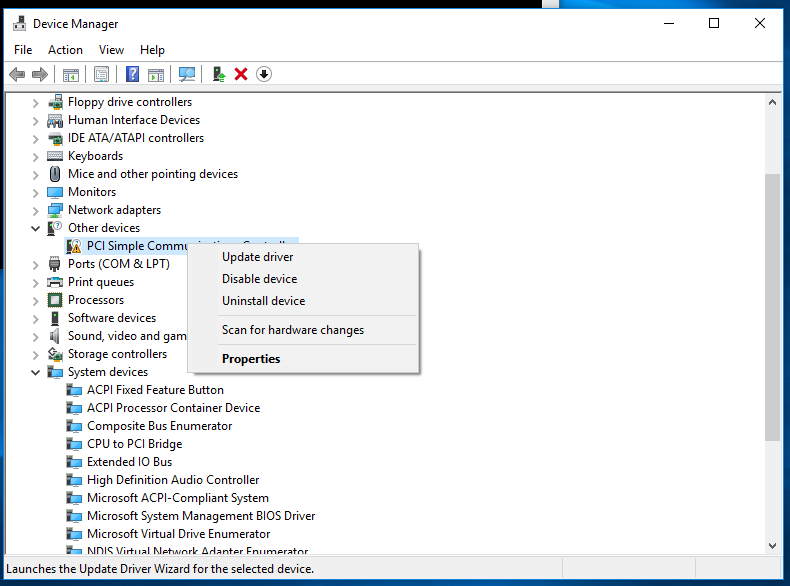Click the Back arrow in the toolbar
Screen dimensions: 790x586
click(x=17, y=74)
